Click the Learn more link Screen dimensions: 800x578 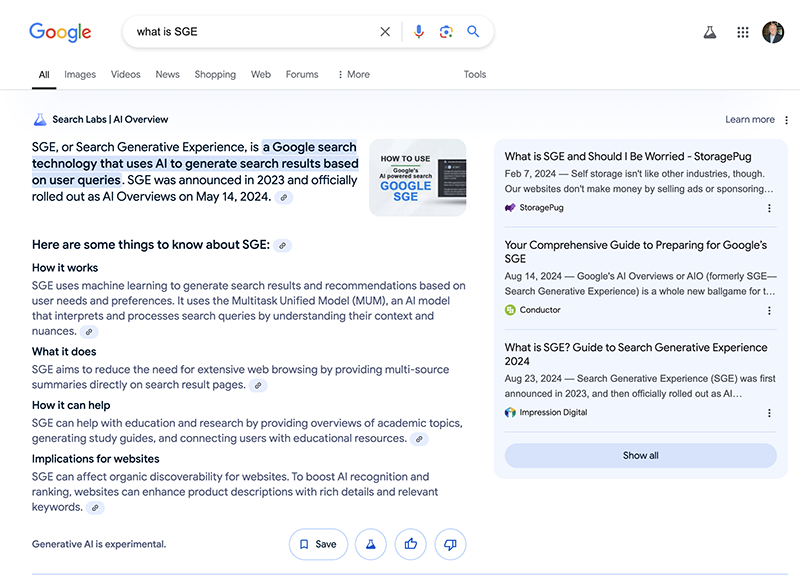pos(749,119)
